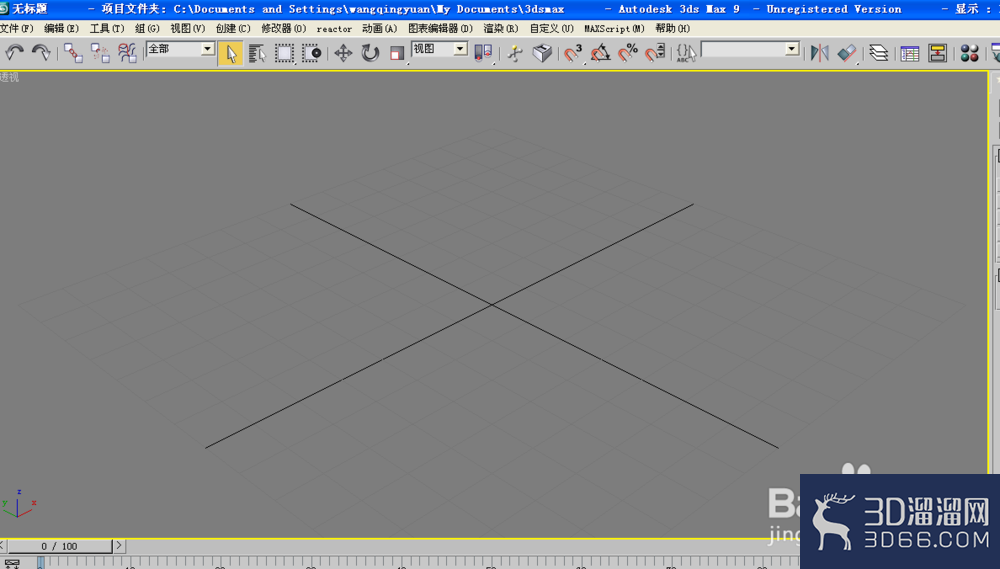Click the Unlink Selection tool
Viewport: 1000px width, 569px height.
[100, 52]
